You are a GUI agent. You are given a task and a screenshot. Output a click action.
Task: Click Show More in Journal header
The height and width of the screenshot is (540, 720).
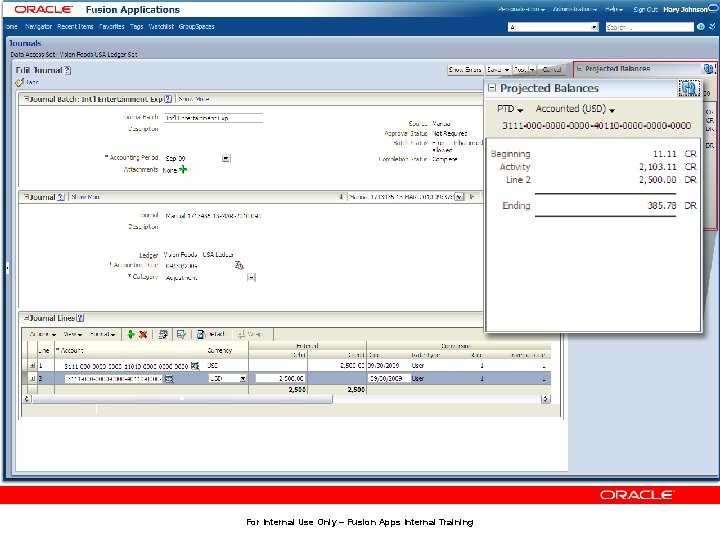[85, 197]
